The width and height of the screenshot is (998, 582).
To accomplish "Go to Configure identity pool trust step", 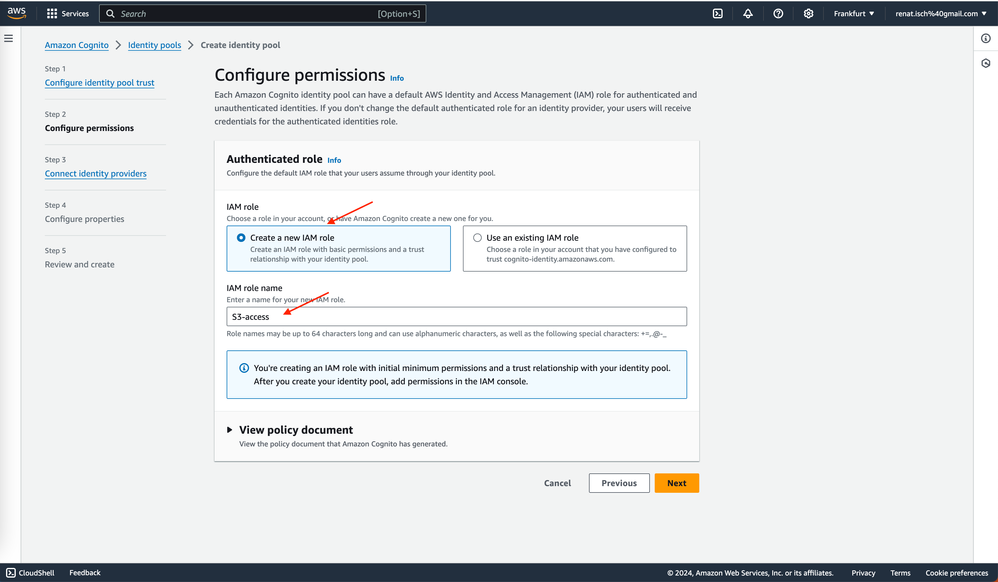I will [x=99, y=83].
